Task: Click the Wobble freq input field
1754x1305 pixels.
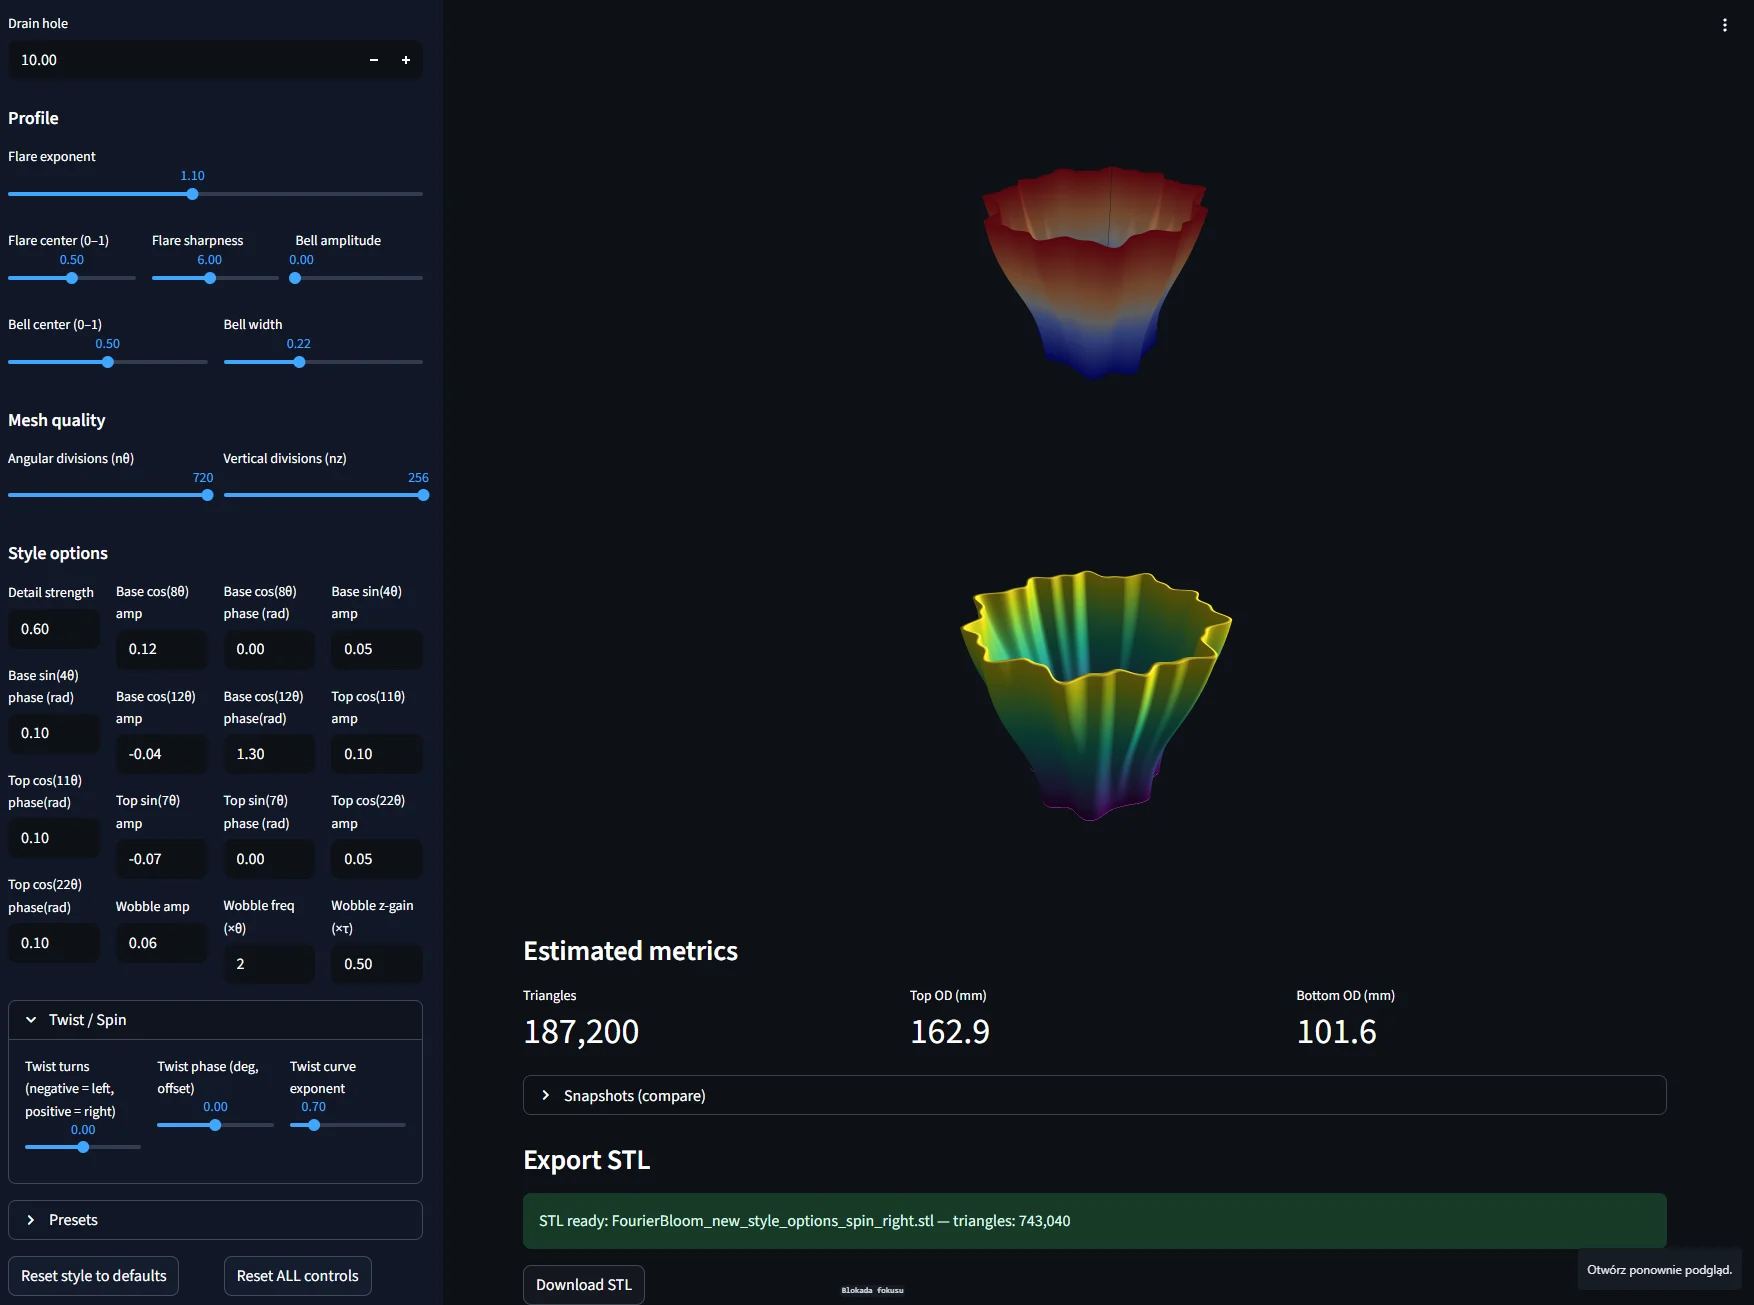Action: (x=269, y=964)
